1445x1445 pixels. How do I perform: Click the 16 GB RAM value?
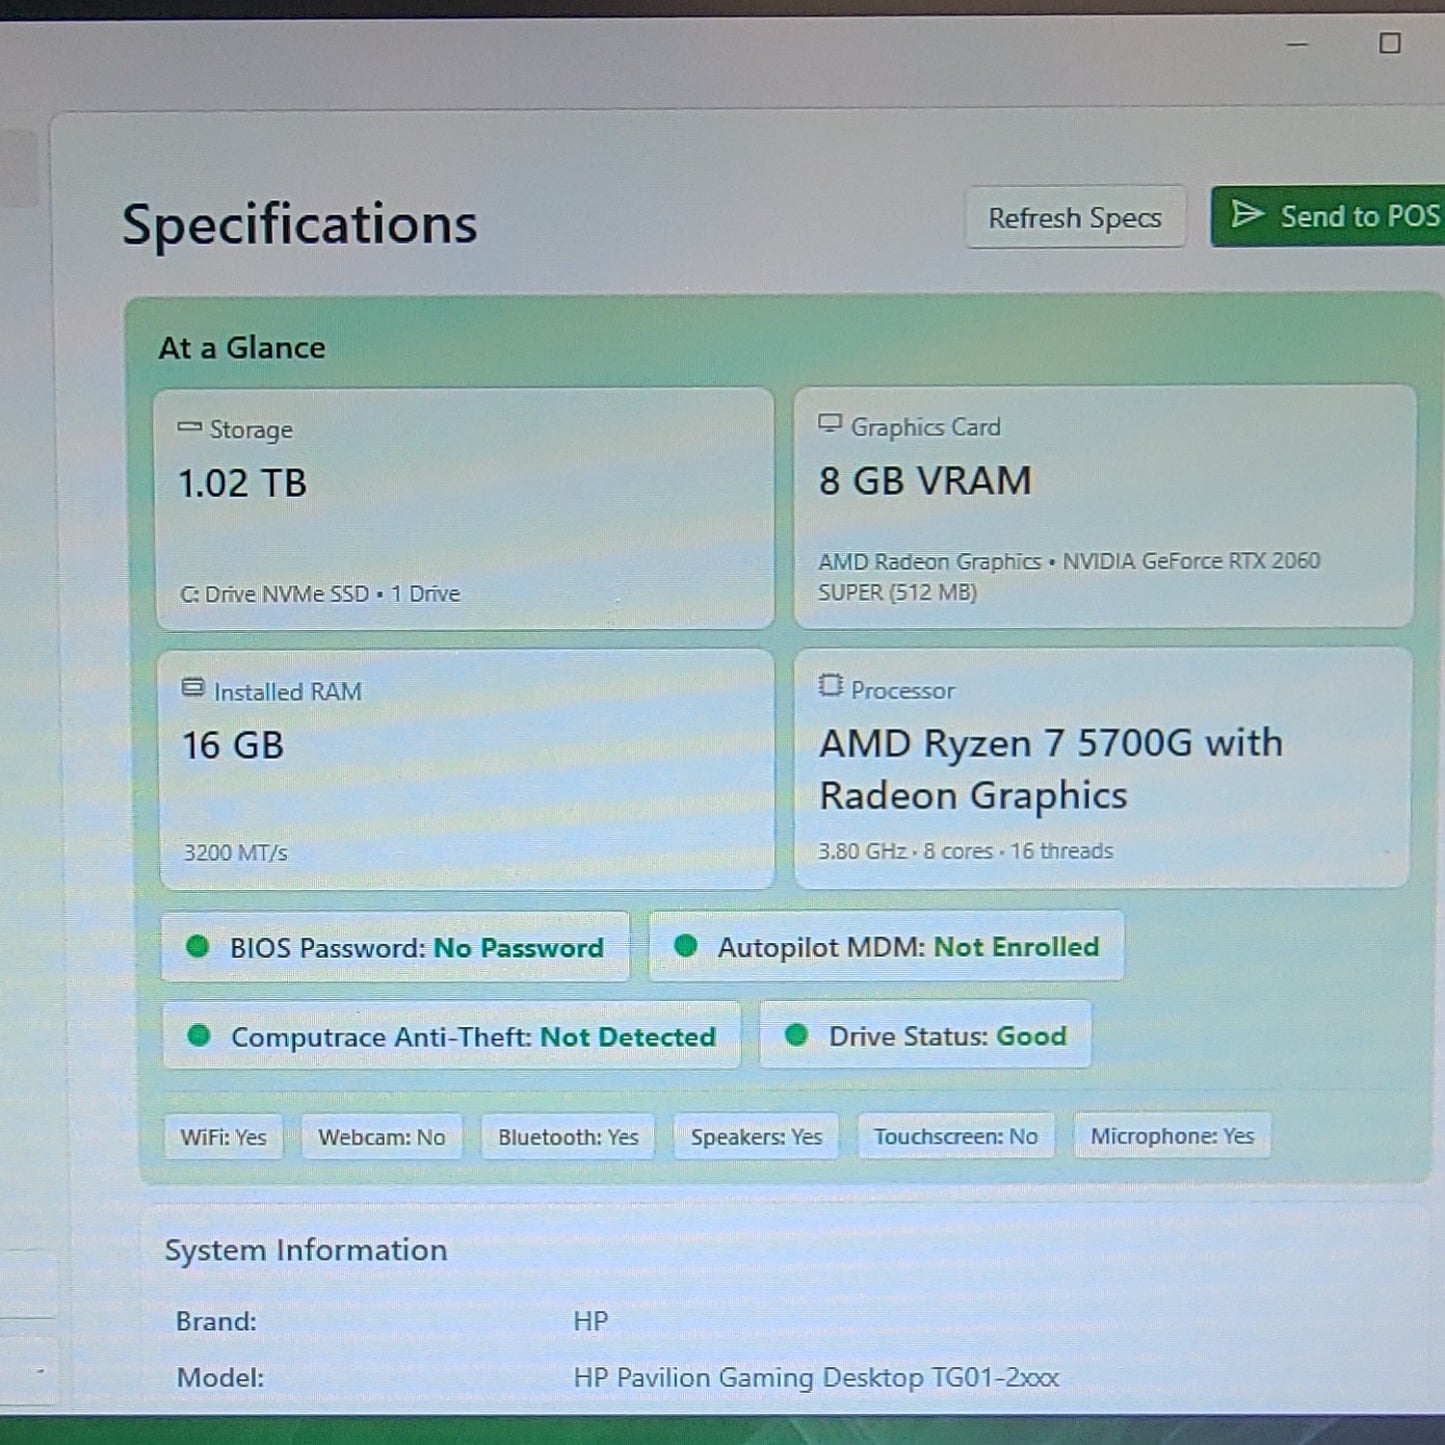pyautogui.click(x=233, y=746)
